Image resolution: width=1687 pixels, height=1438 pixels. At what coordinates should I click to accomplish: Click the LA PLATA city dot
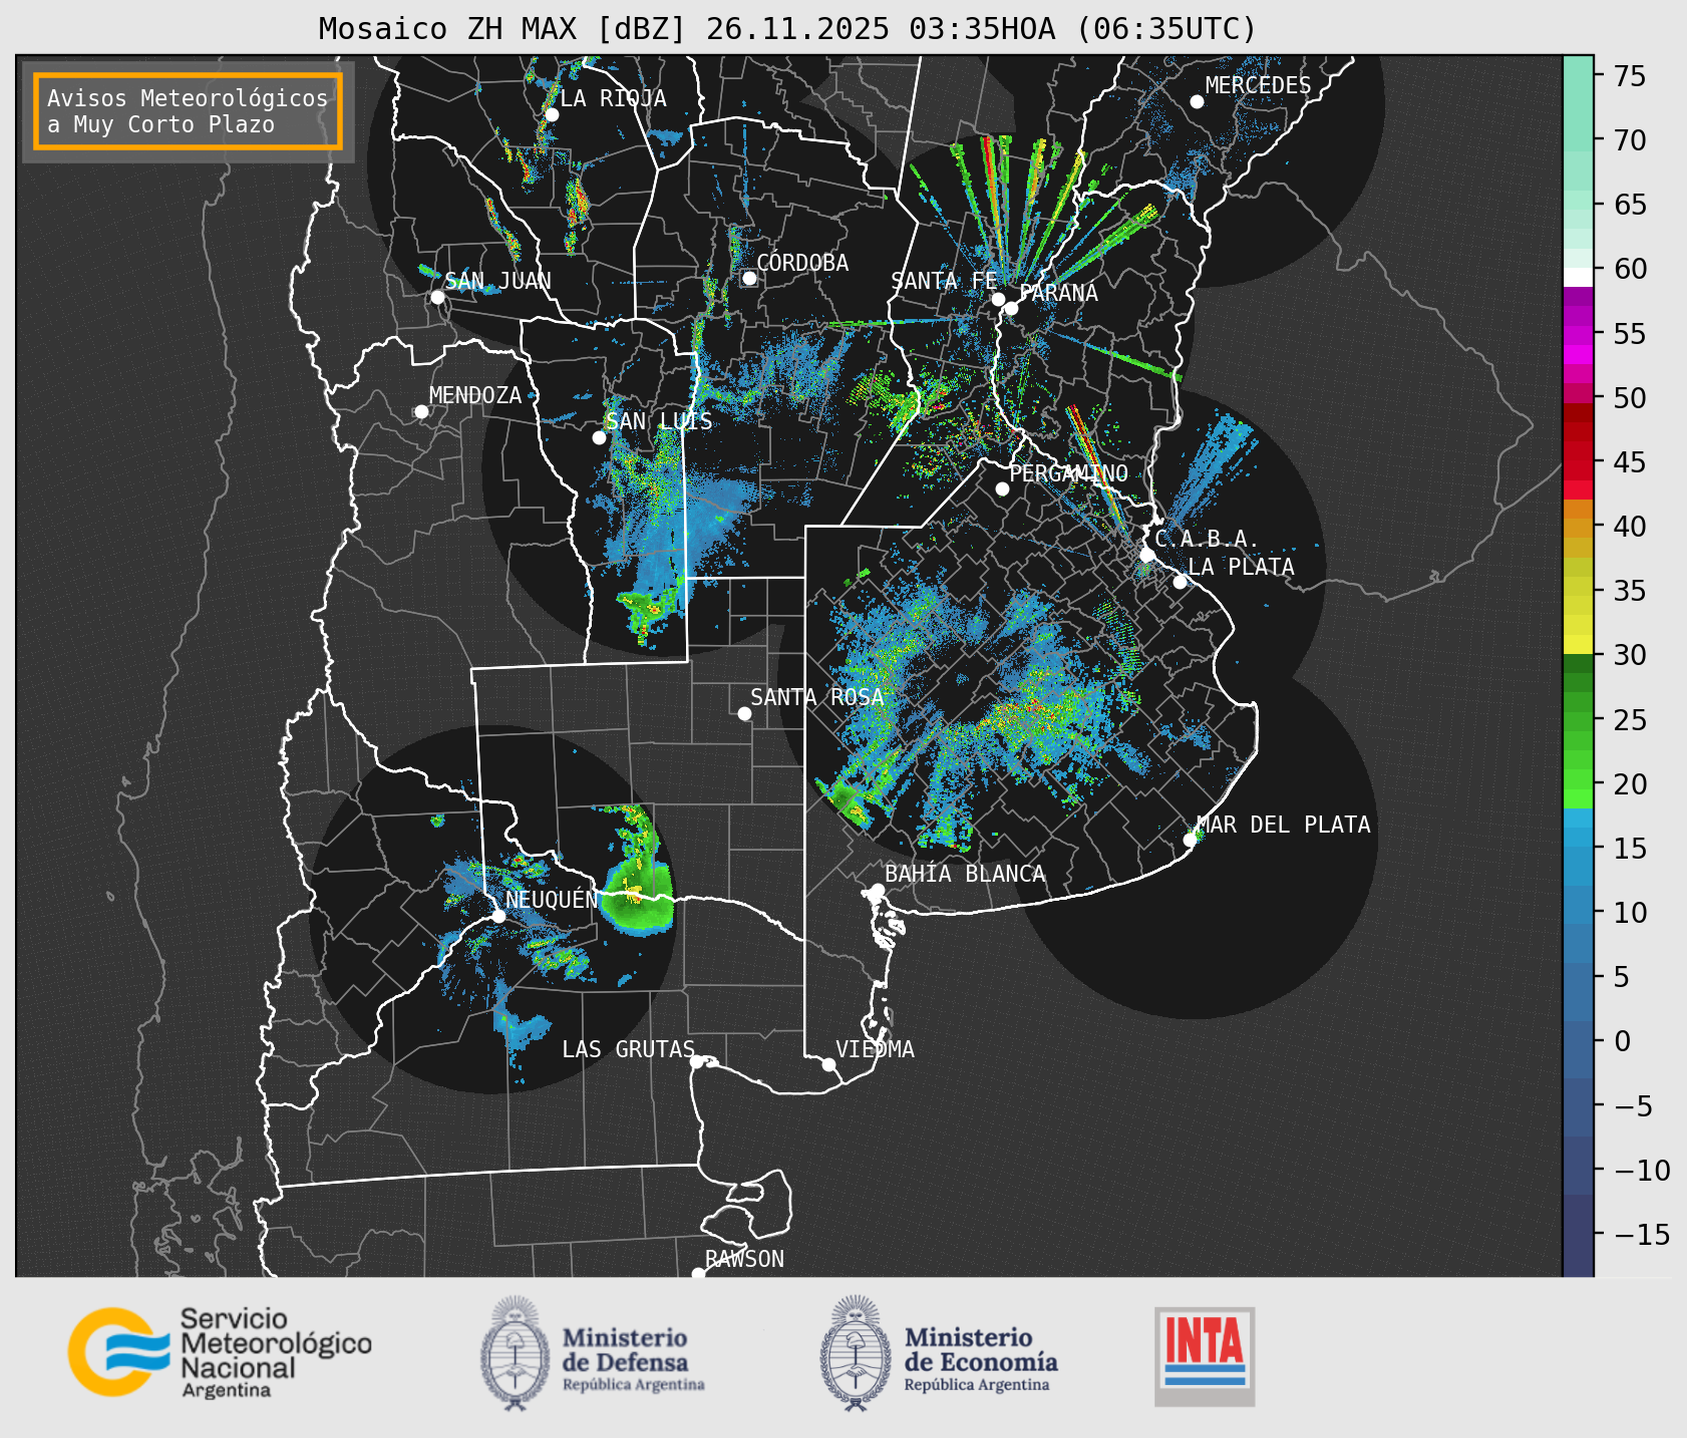click(x=1180, y=582)
